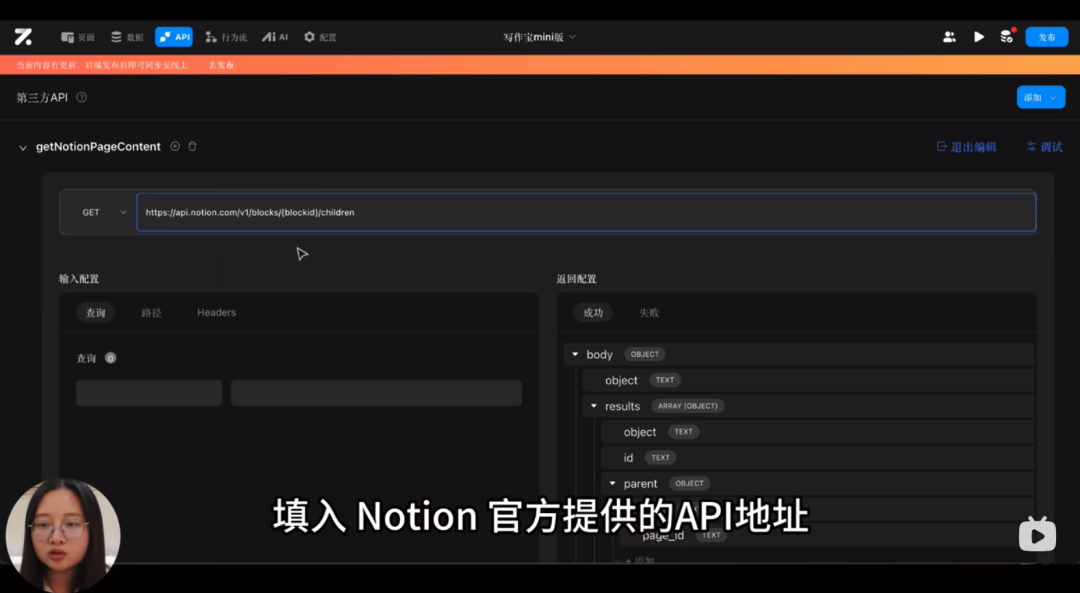1080x593 pixels.
Task: Click the 去发布 link in orange banner
Action: pyautogui.click(x=221, y=65)
